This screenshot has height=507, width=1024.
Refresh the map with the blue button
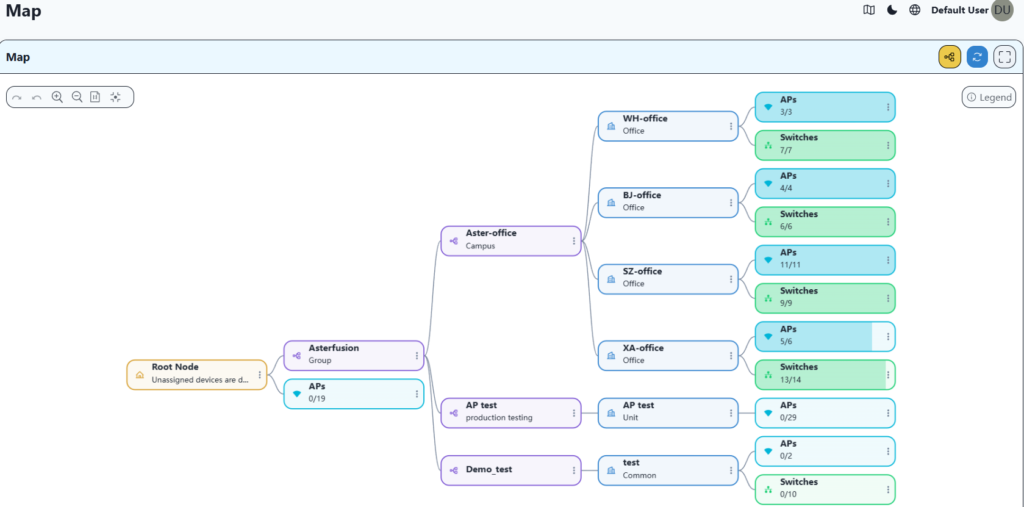(977, 57)
